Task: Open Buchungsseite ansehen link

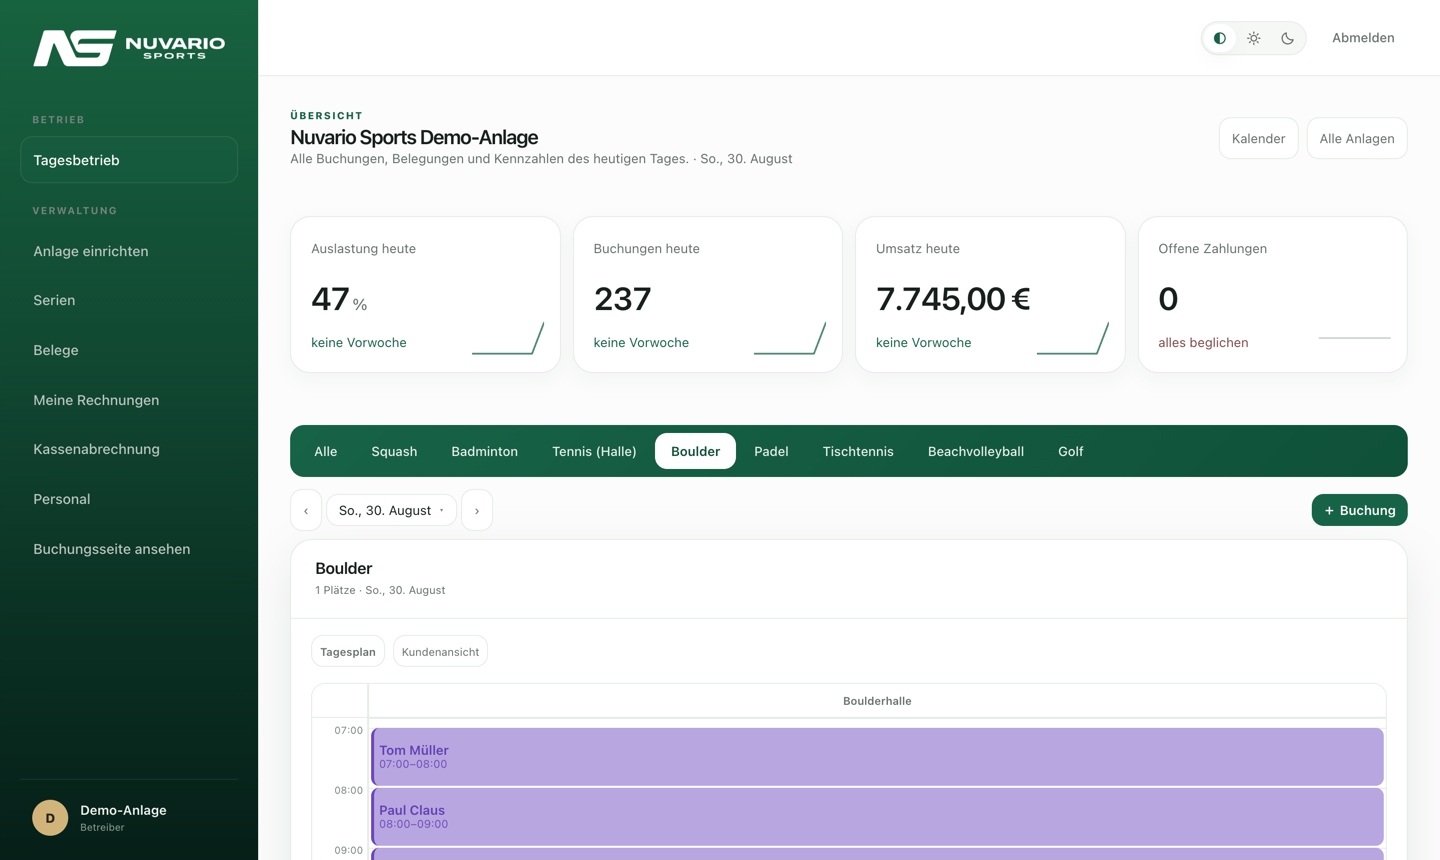Action: tap(129, 549)
